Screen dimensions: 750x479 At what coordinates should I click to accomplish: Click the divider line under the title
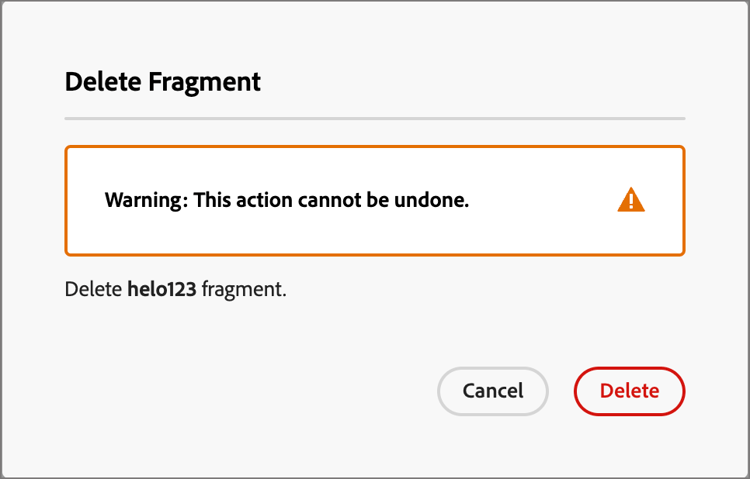(x=374, y=118)
